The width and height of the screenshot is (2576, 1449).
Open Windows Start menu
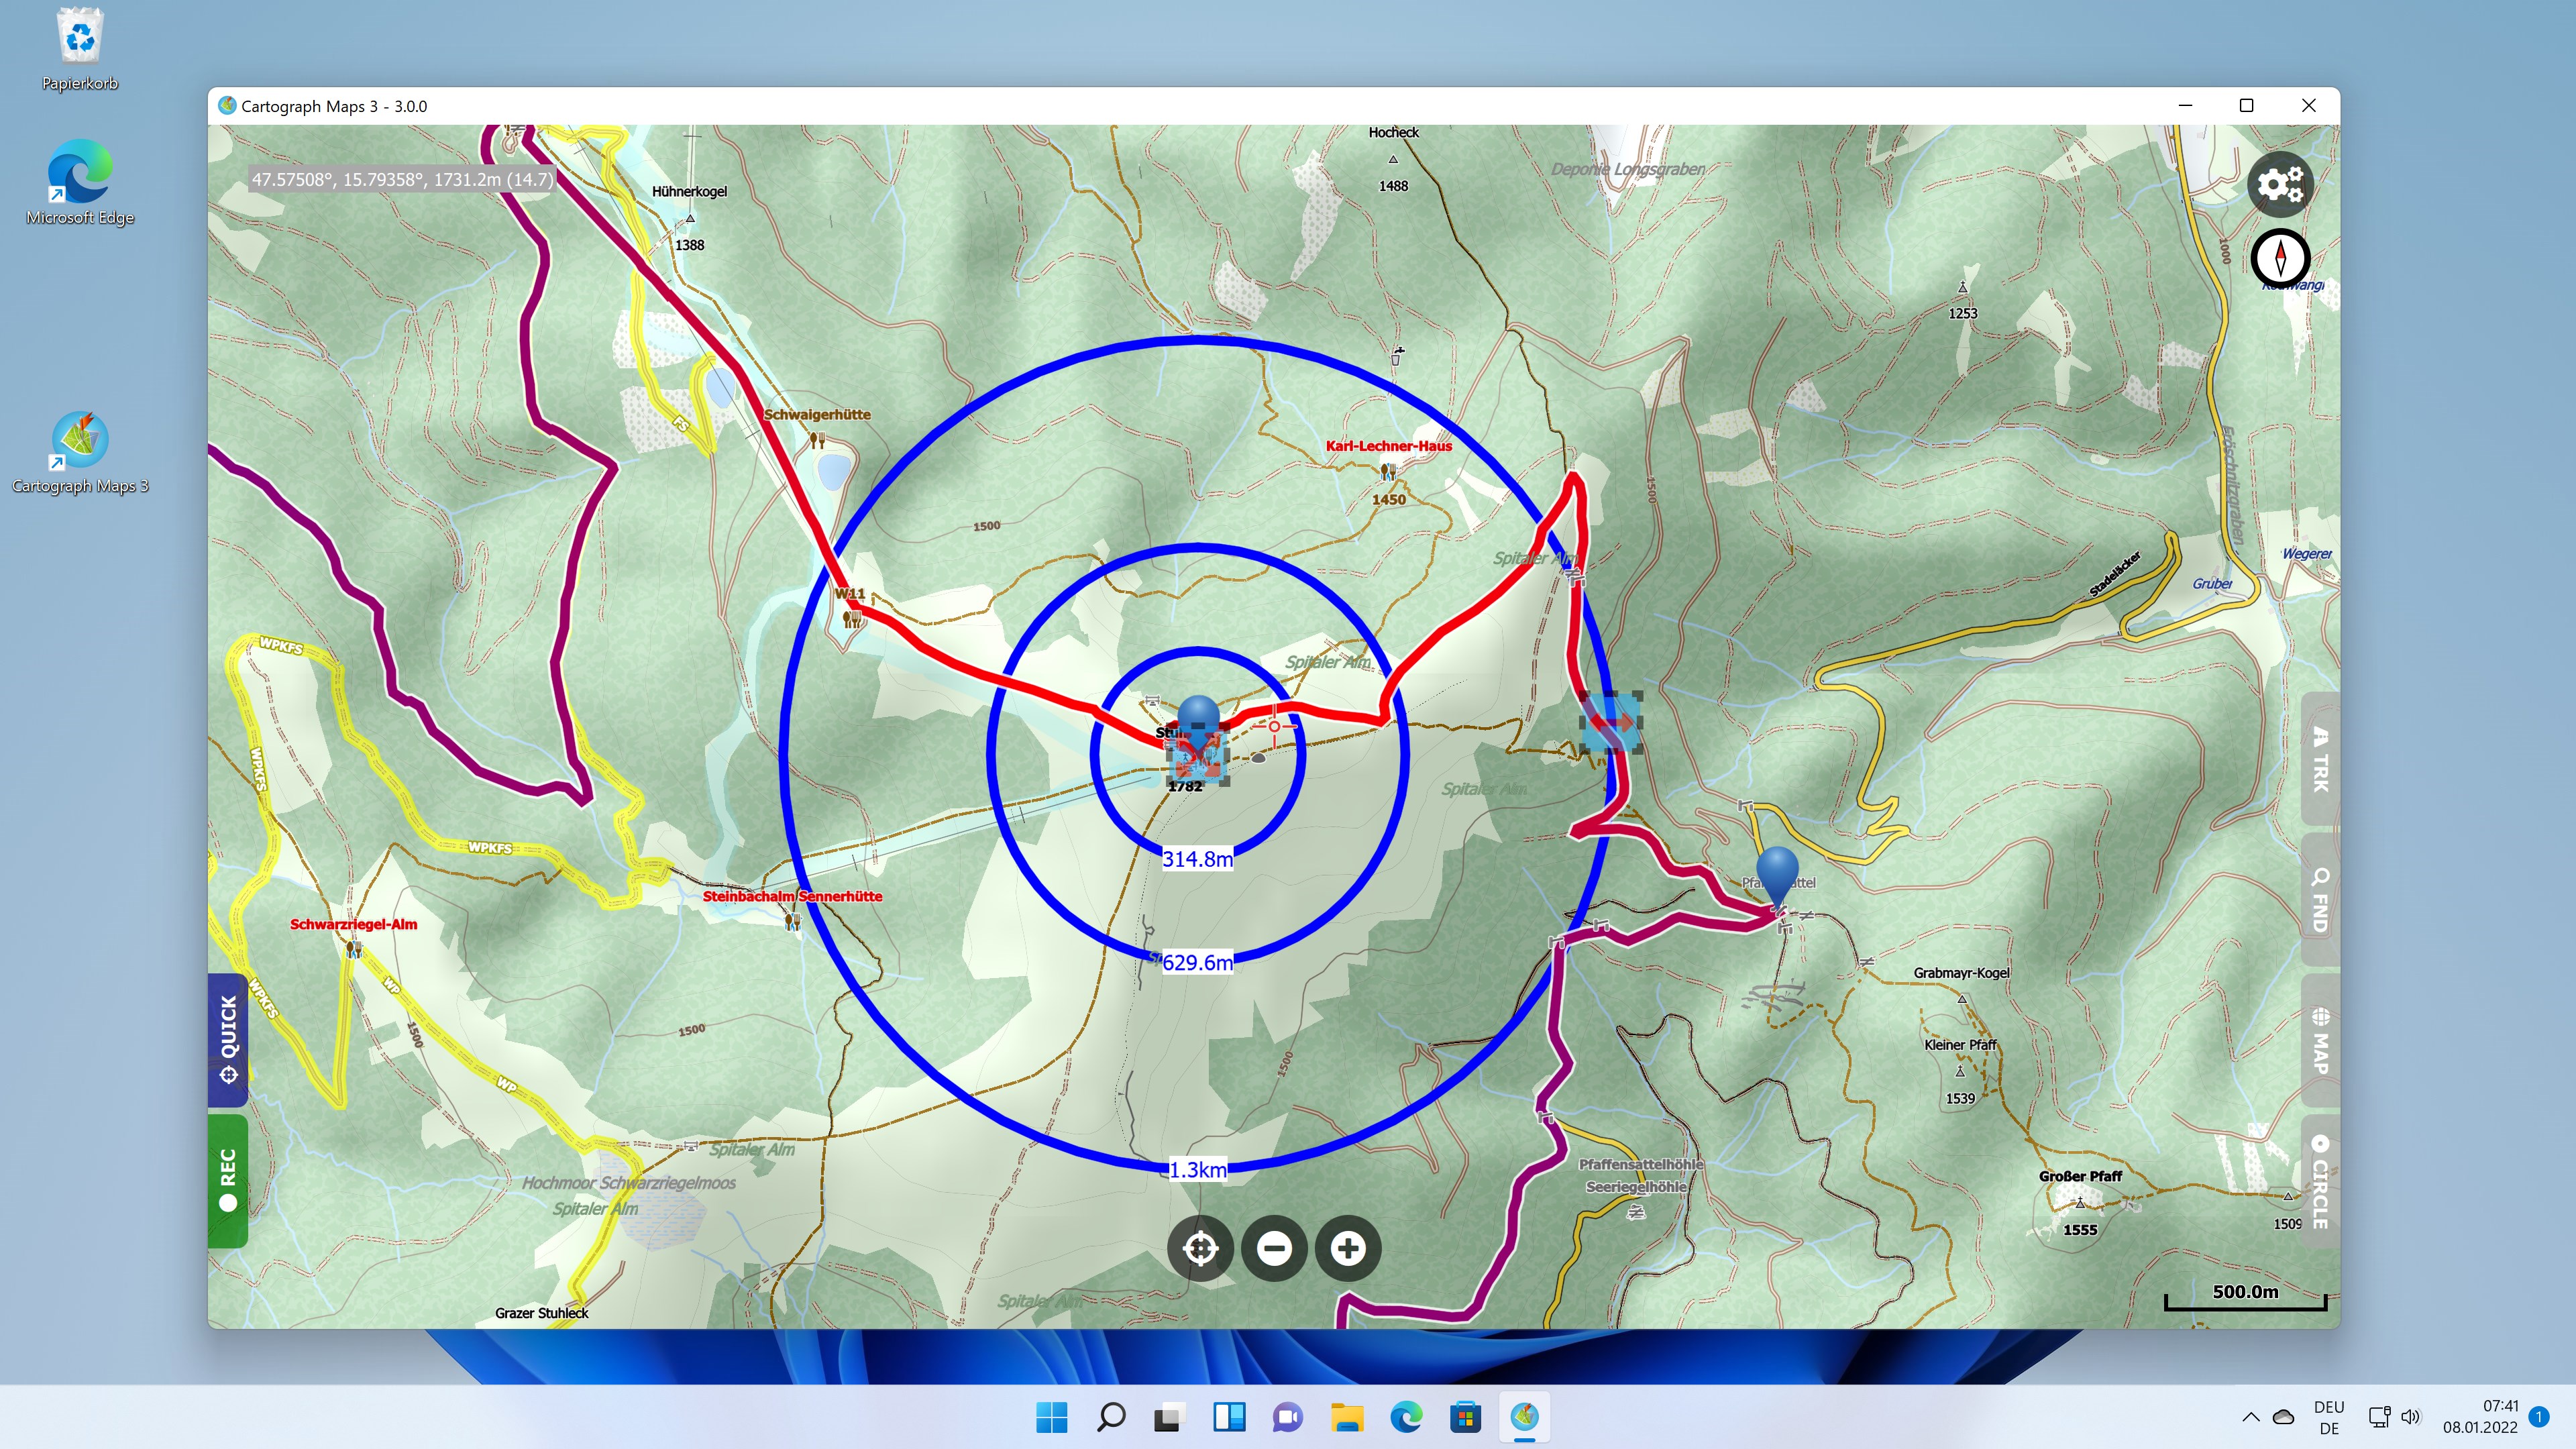pyautogui.click(x=1051, y=1417)
